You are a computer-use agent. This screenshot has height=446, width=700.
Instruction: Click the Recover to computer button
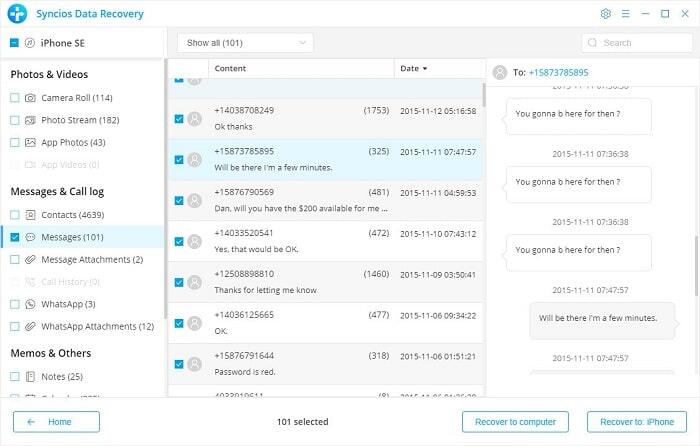click(515, 422)
